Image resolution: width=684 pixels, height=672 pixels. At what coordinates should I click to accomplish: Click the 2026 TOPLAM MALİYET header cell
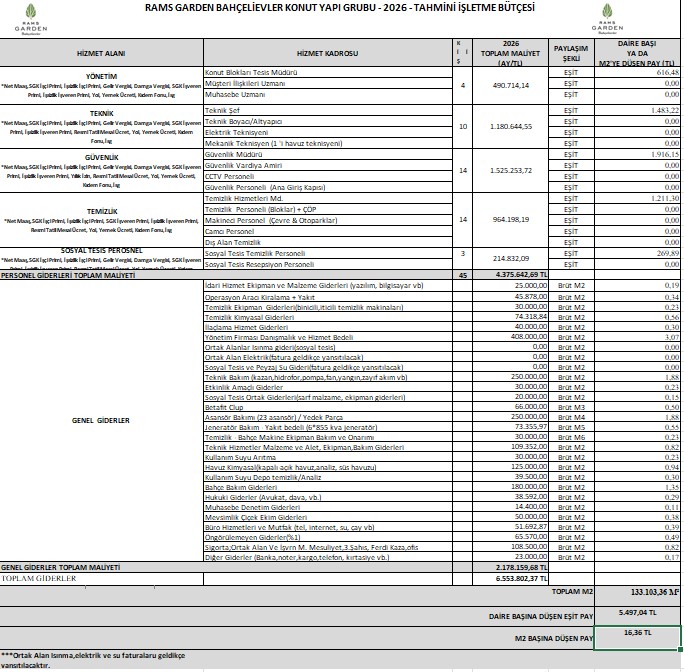[x=510, y=53]
